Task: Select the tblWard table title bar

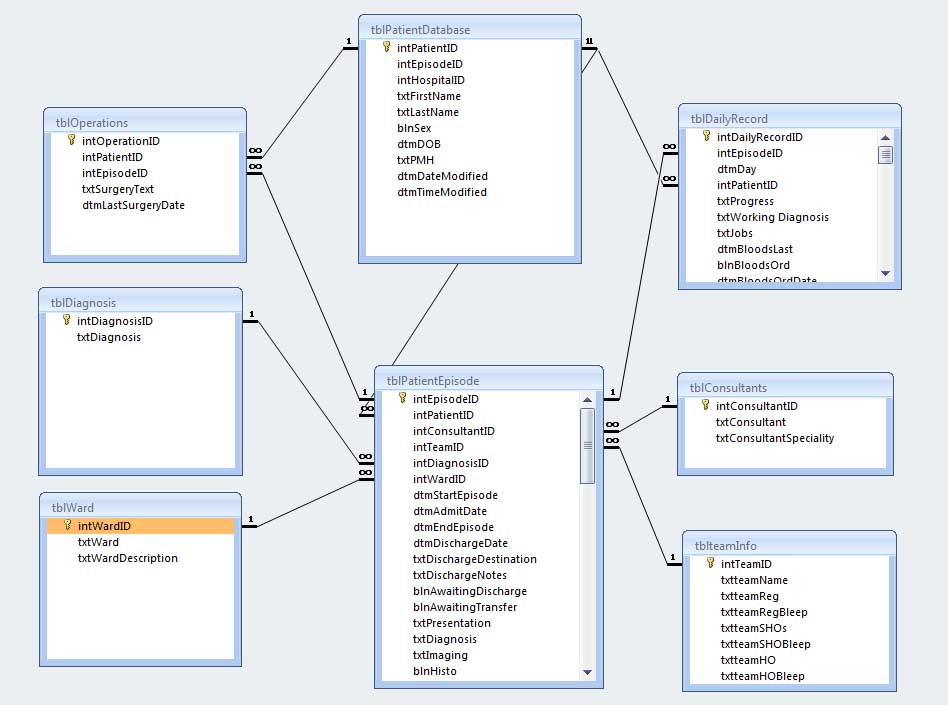Action: (141, 507)
